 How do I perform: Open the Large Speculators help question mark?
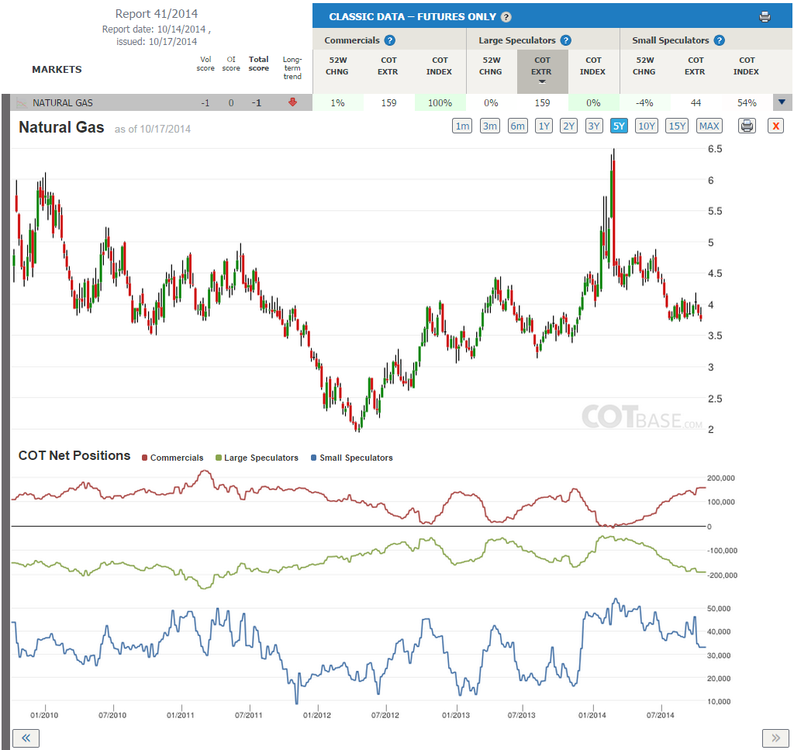(566, 41)
